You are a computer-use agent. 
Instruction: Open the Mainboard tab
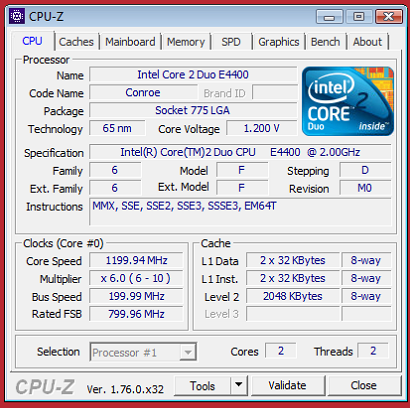tap(130, 42)
